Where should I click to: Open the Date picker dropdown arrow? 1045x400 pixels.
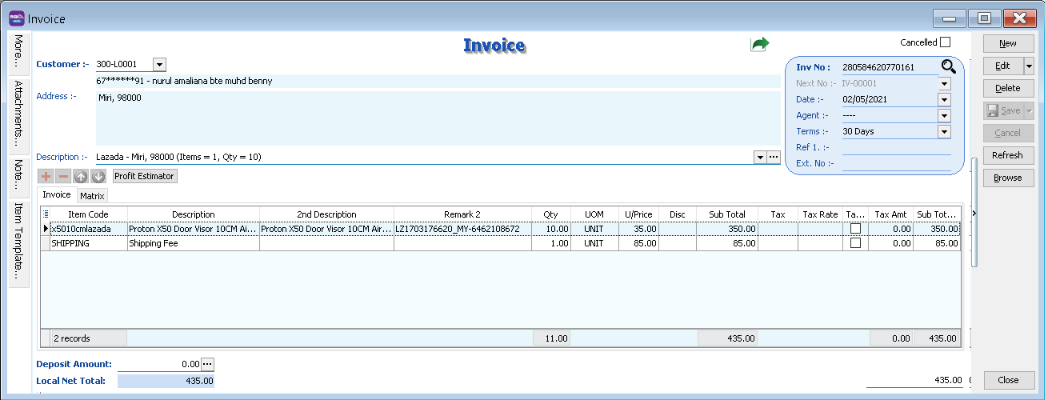[943, 99]
